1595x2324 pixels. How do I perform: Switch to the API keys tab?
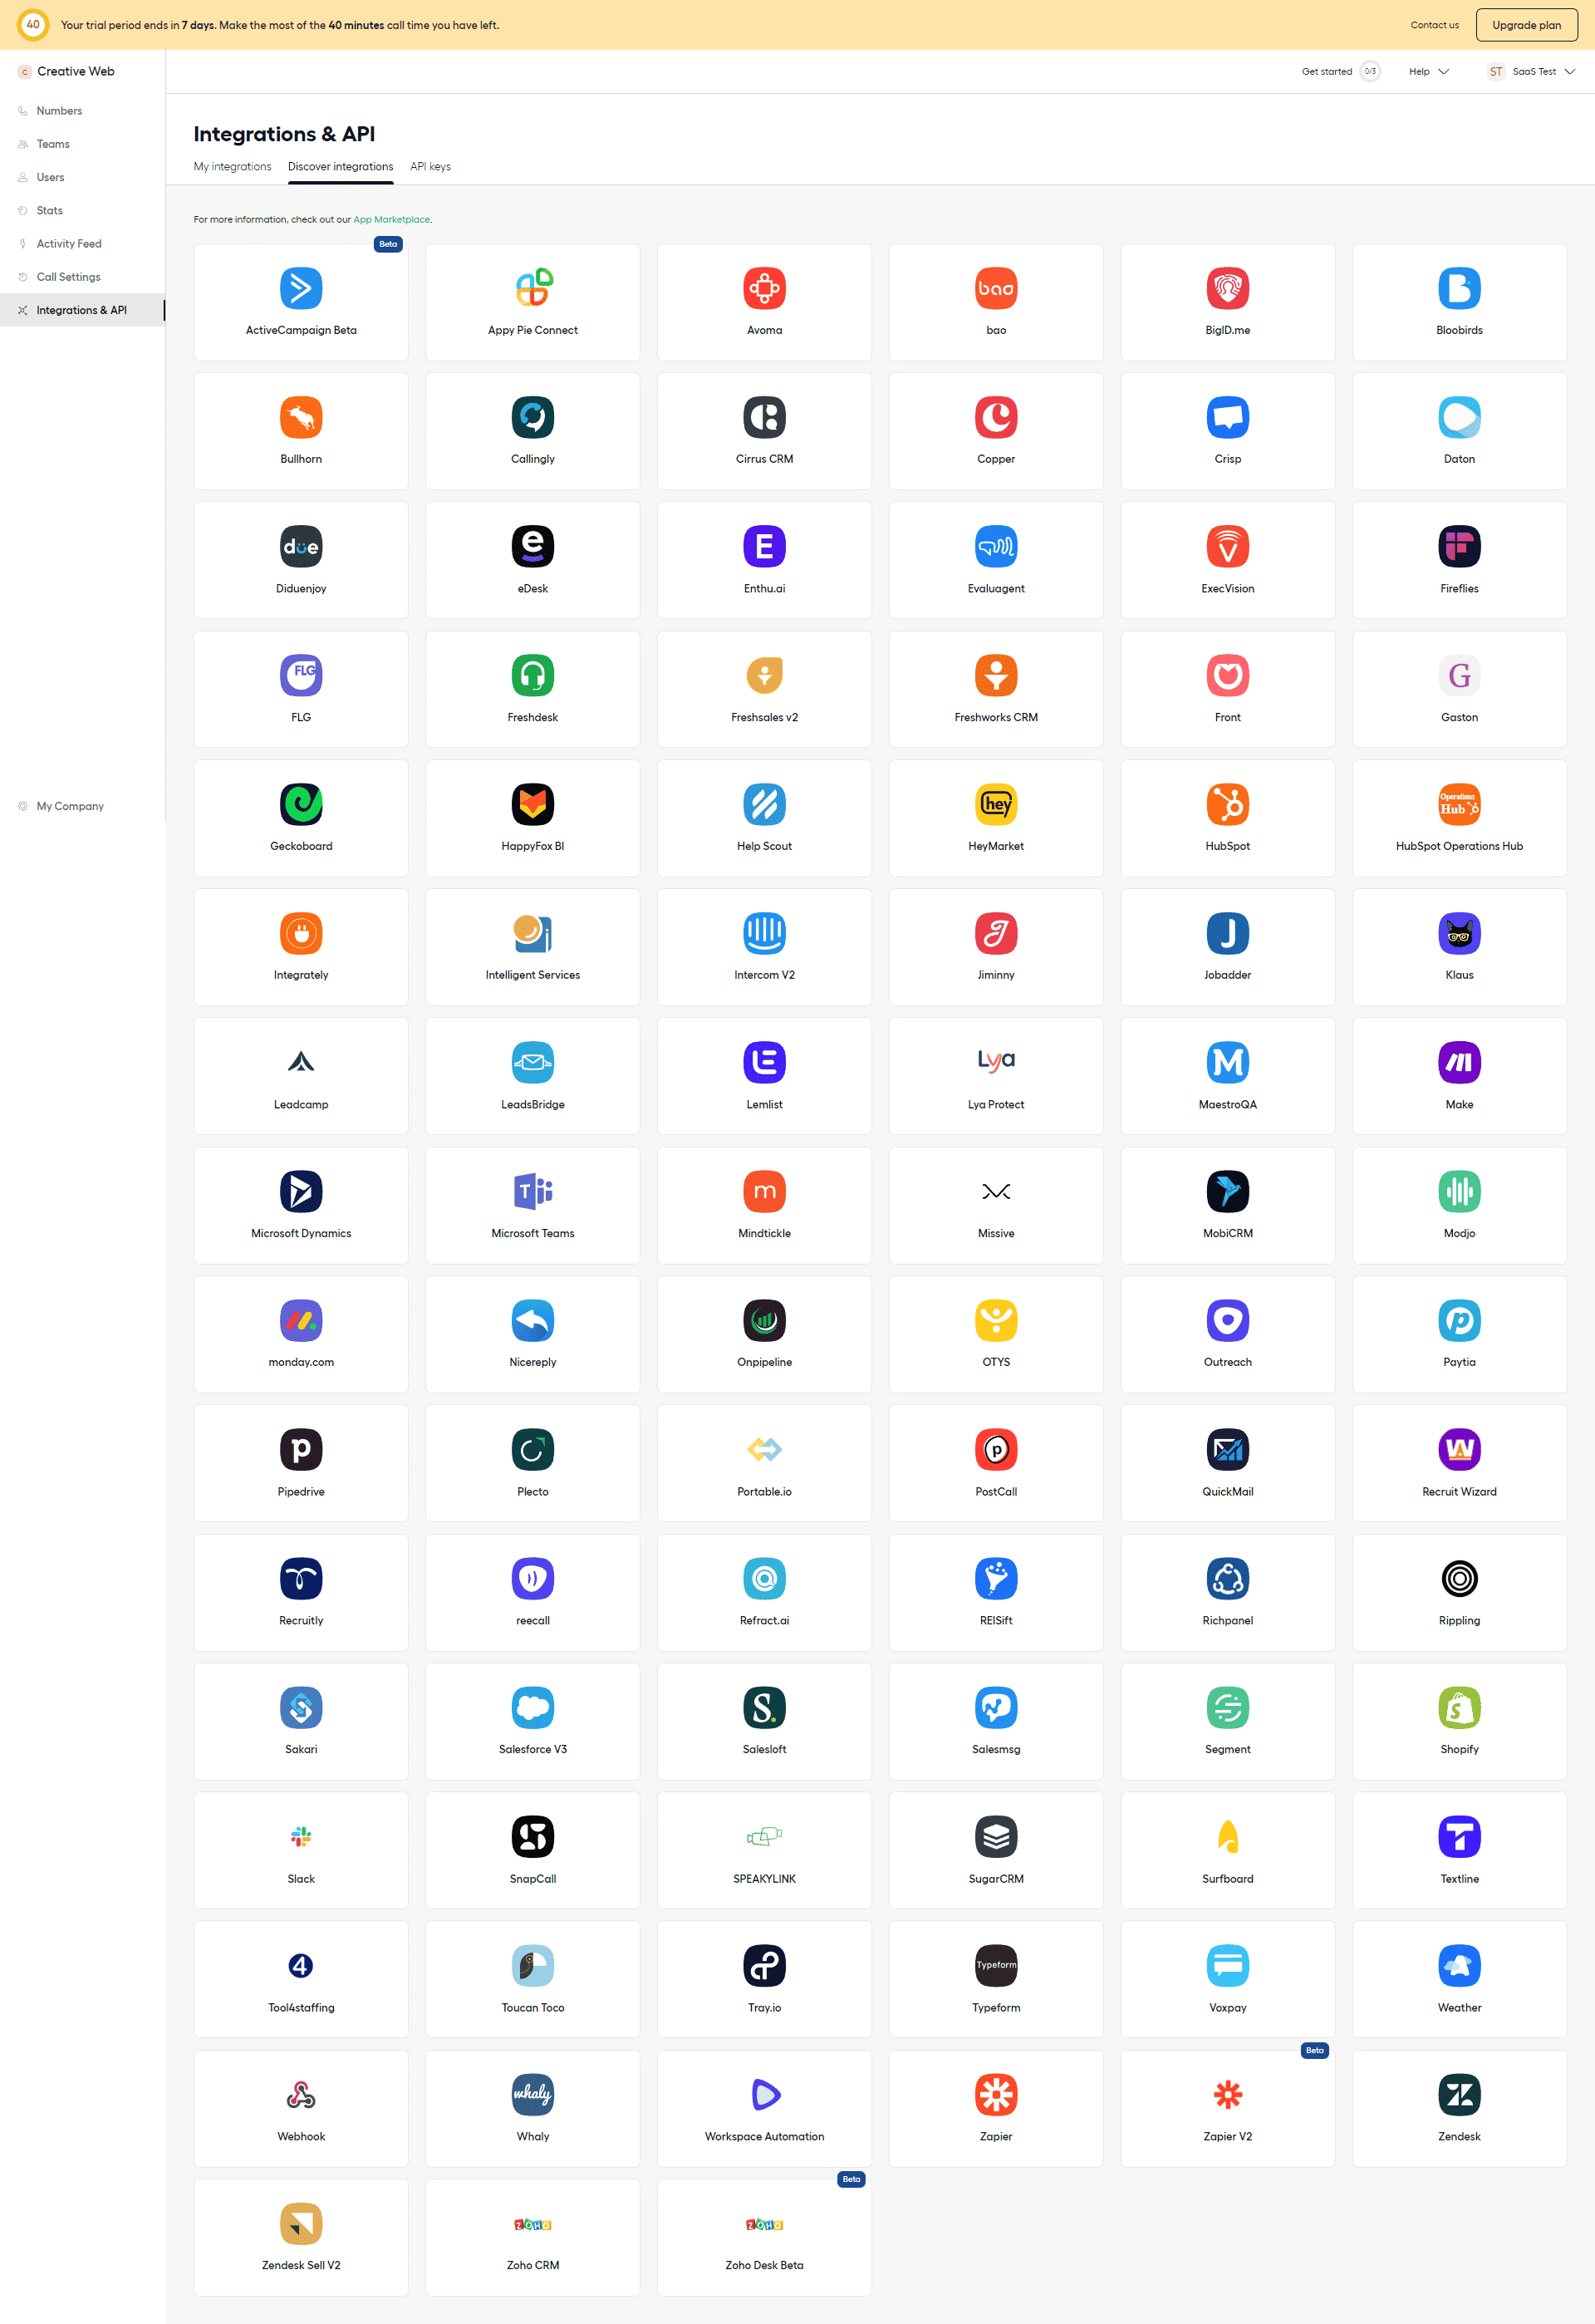point(429,166)
